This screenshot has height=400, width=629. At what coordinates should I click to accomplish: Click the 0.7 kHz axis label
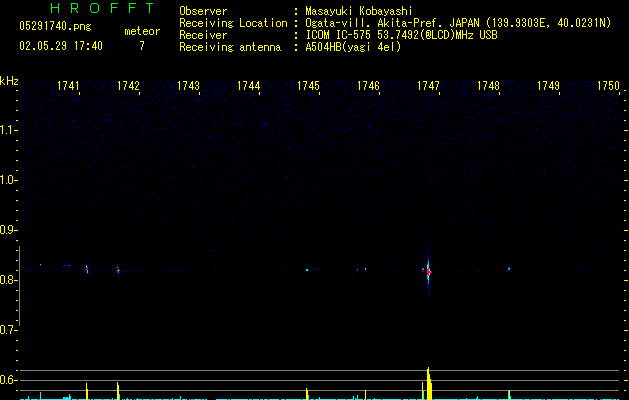click(8, 330)
